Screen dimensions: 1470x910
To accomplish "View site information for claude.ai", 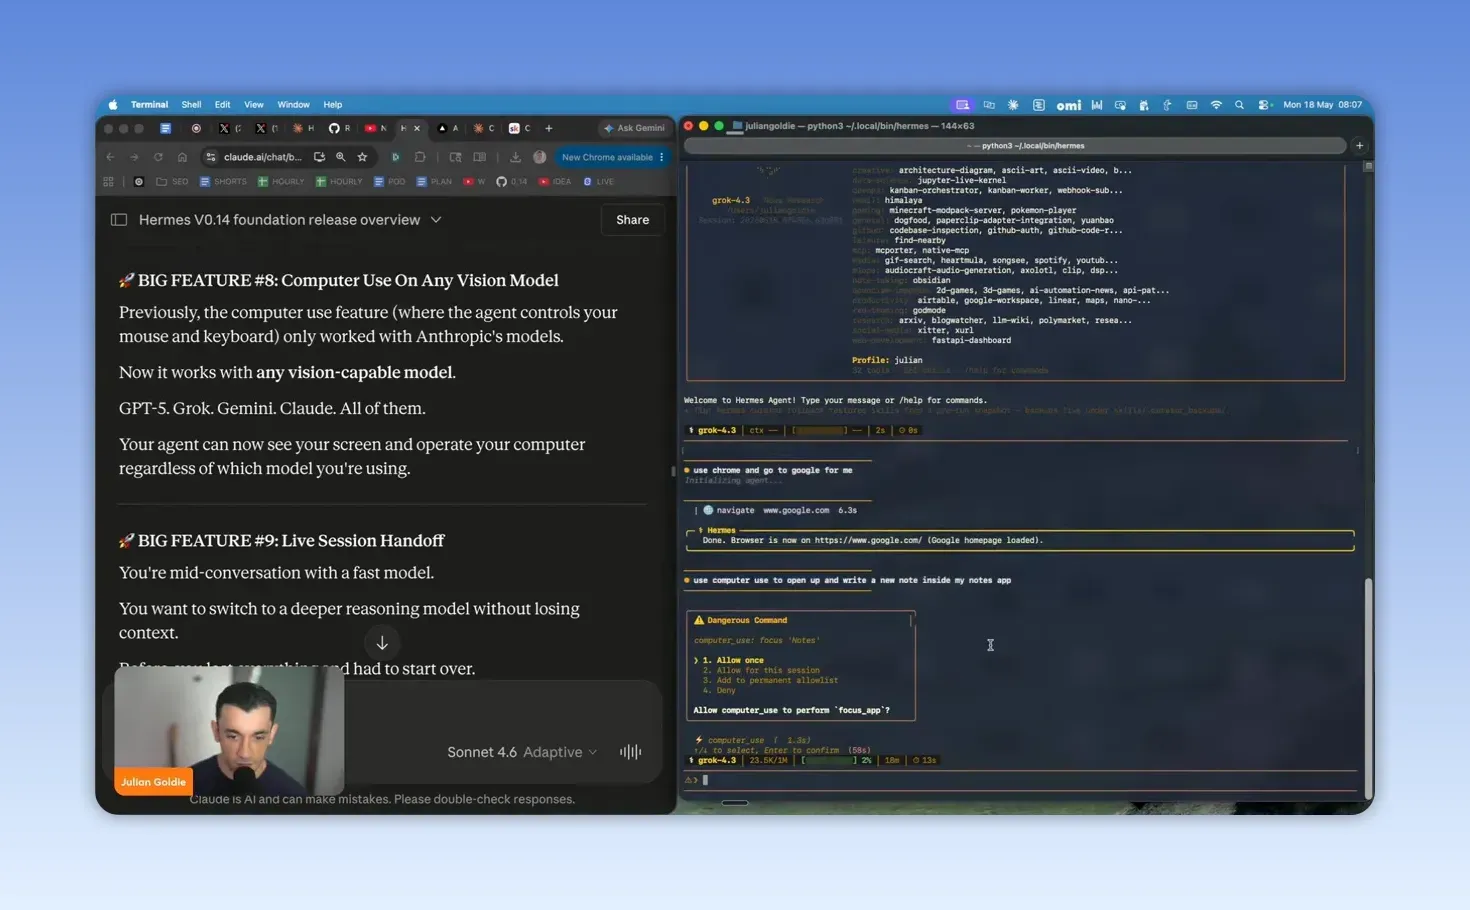I will click(211, 157).
